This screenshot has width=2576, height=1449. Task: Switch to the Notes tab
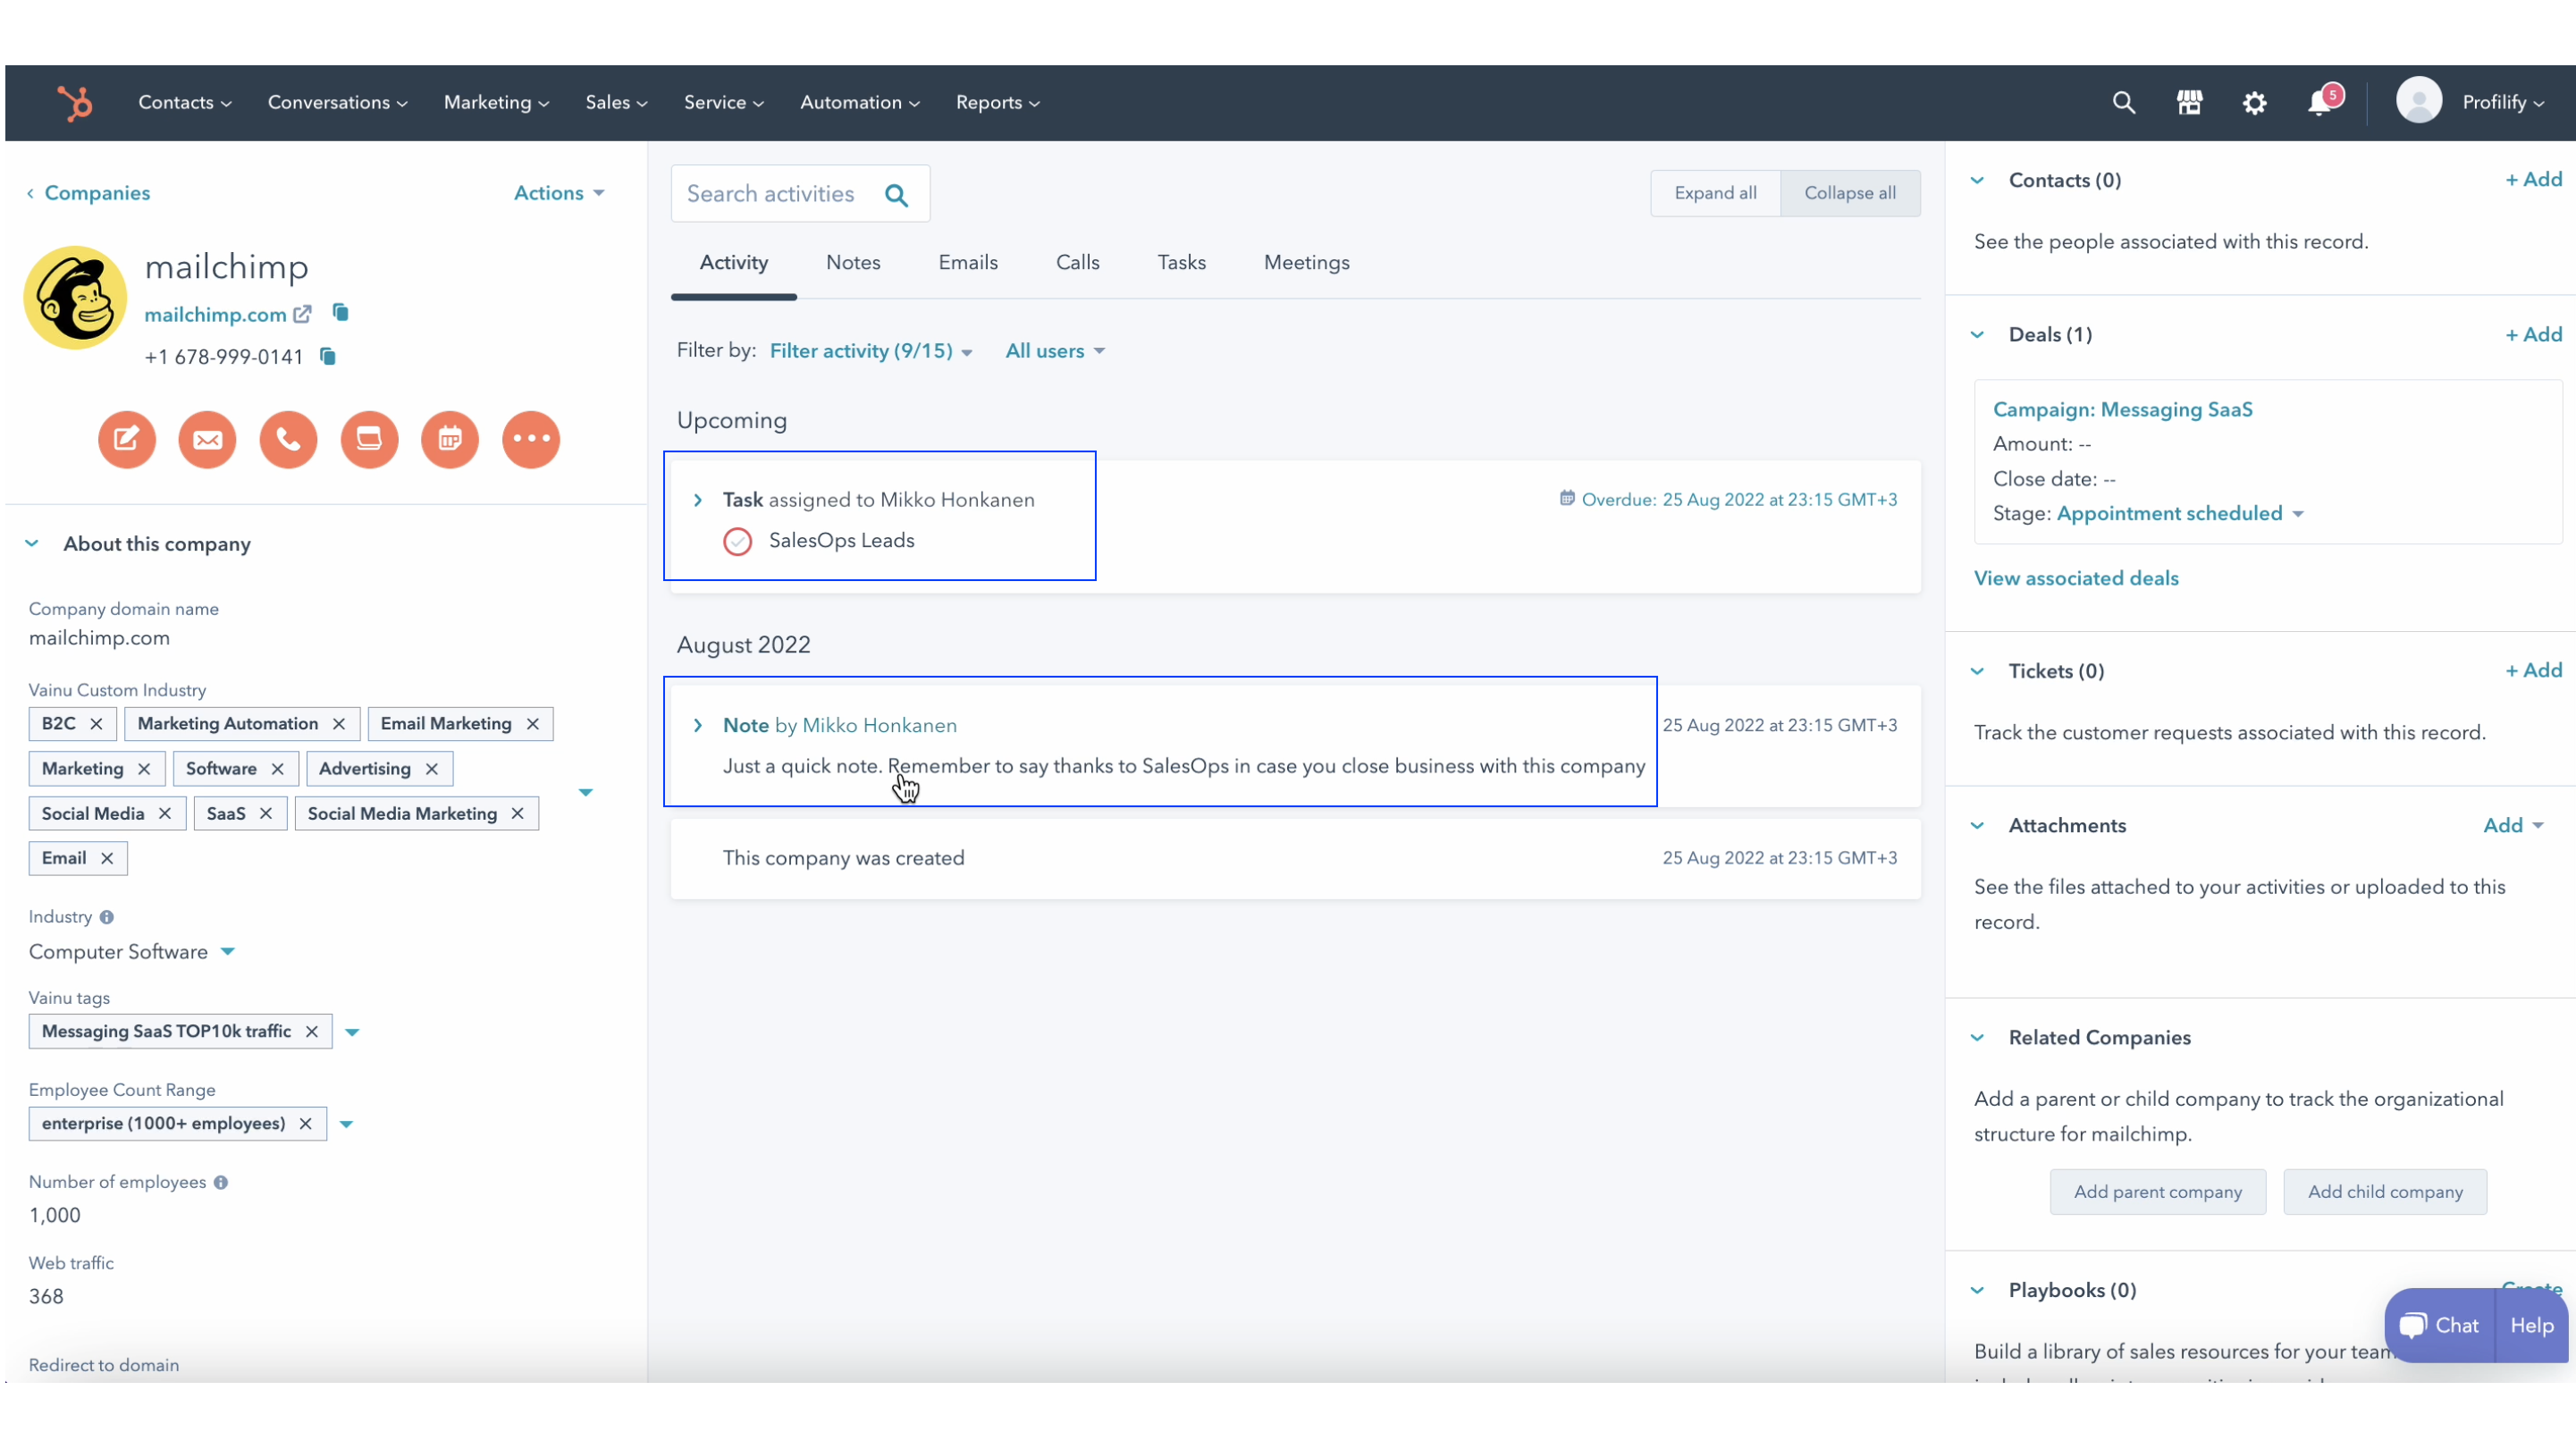[x=853, y=262]
